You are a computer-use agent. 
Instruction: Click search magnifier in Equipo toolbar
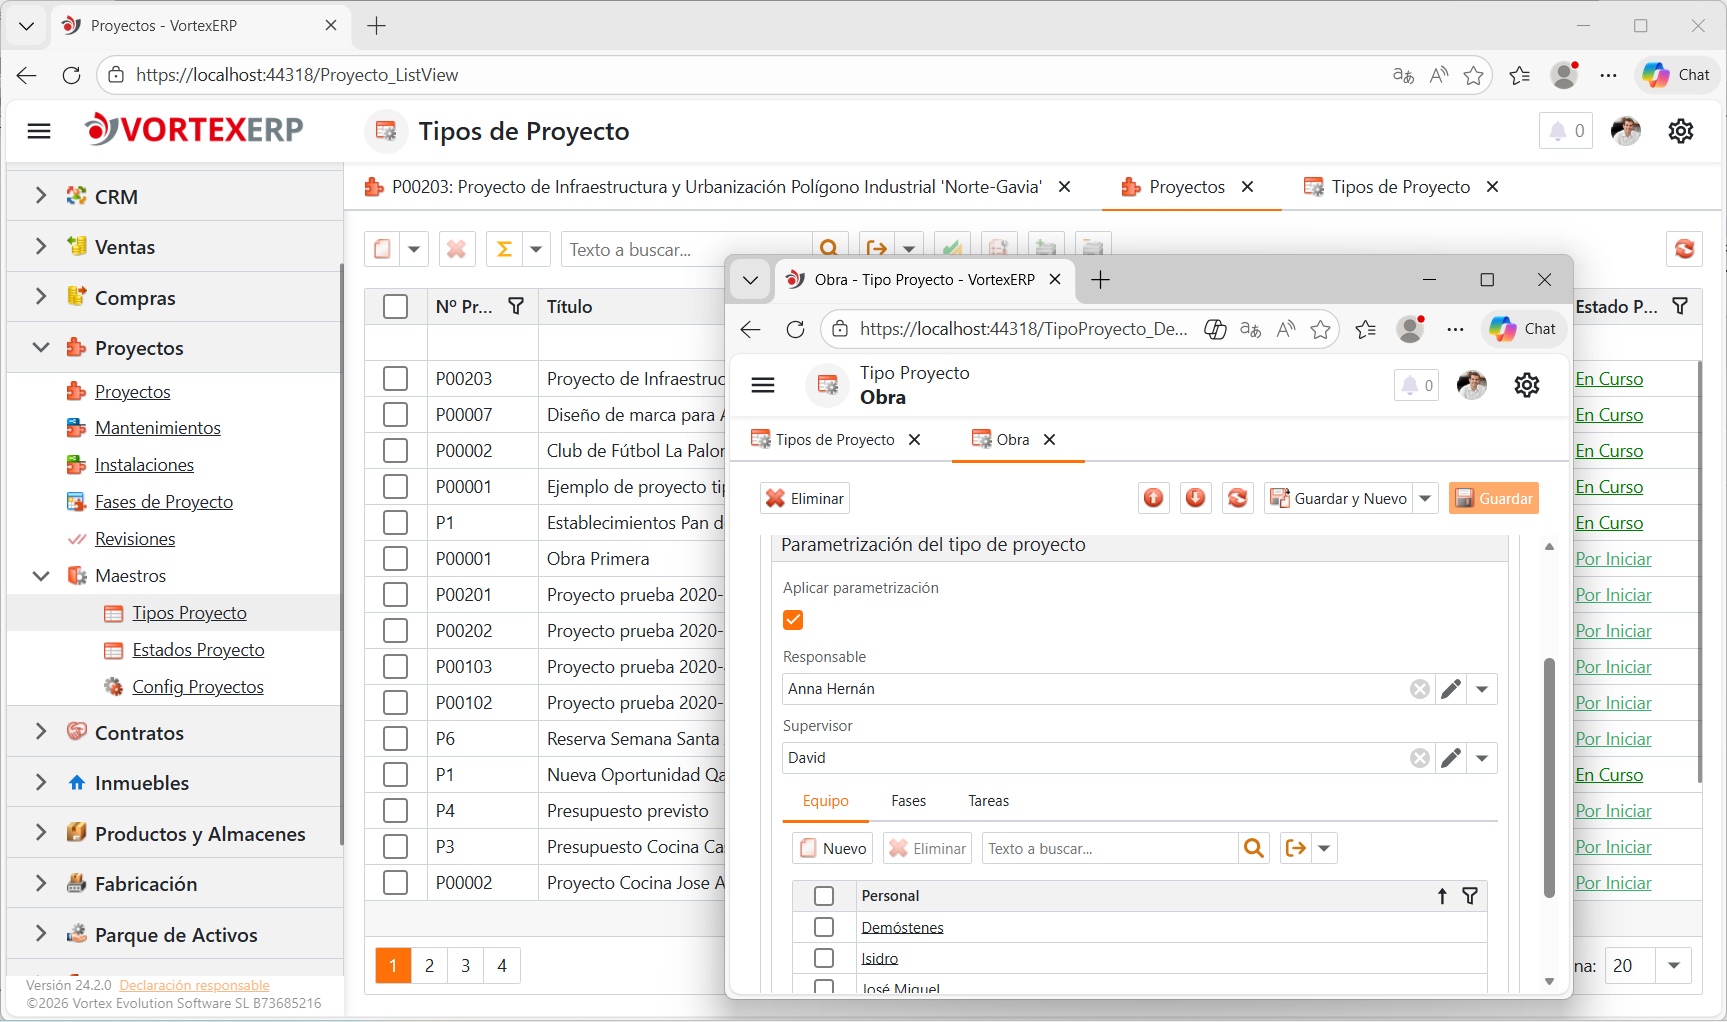tap(1254, 848)
